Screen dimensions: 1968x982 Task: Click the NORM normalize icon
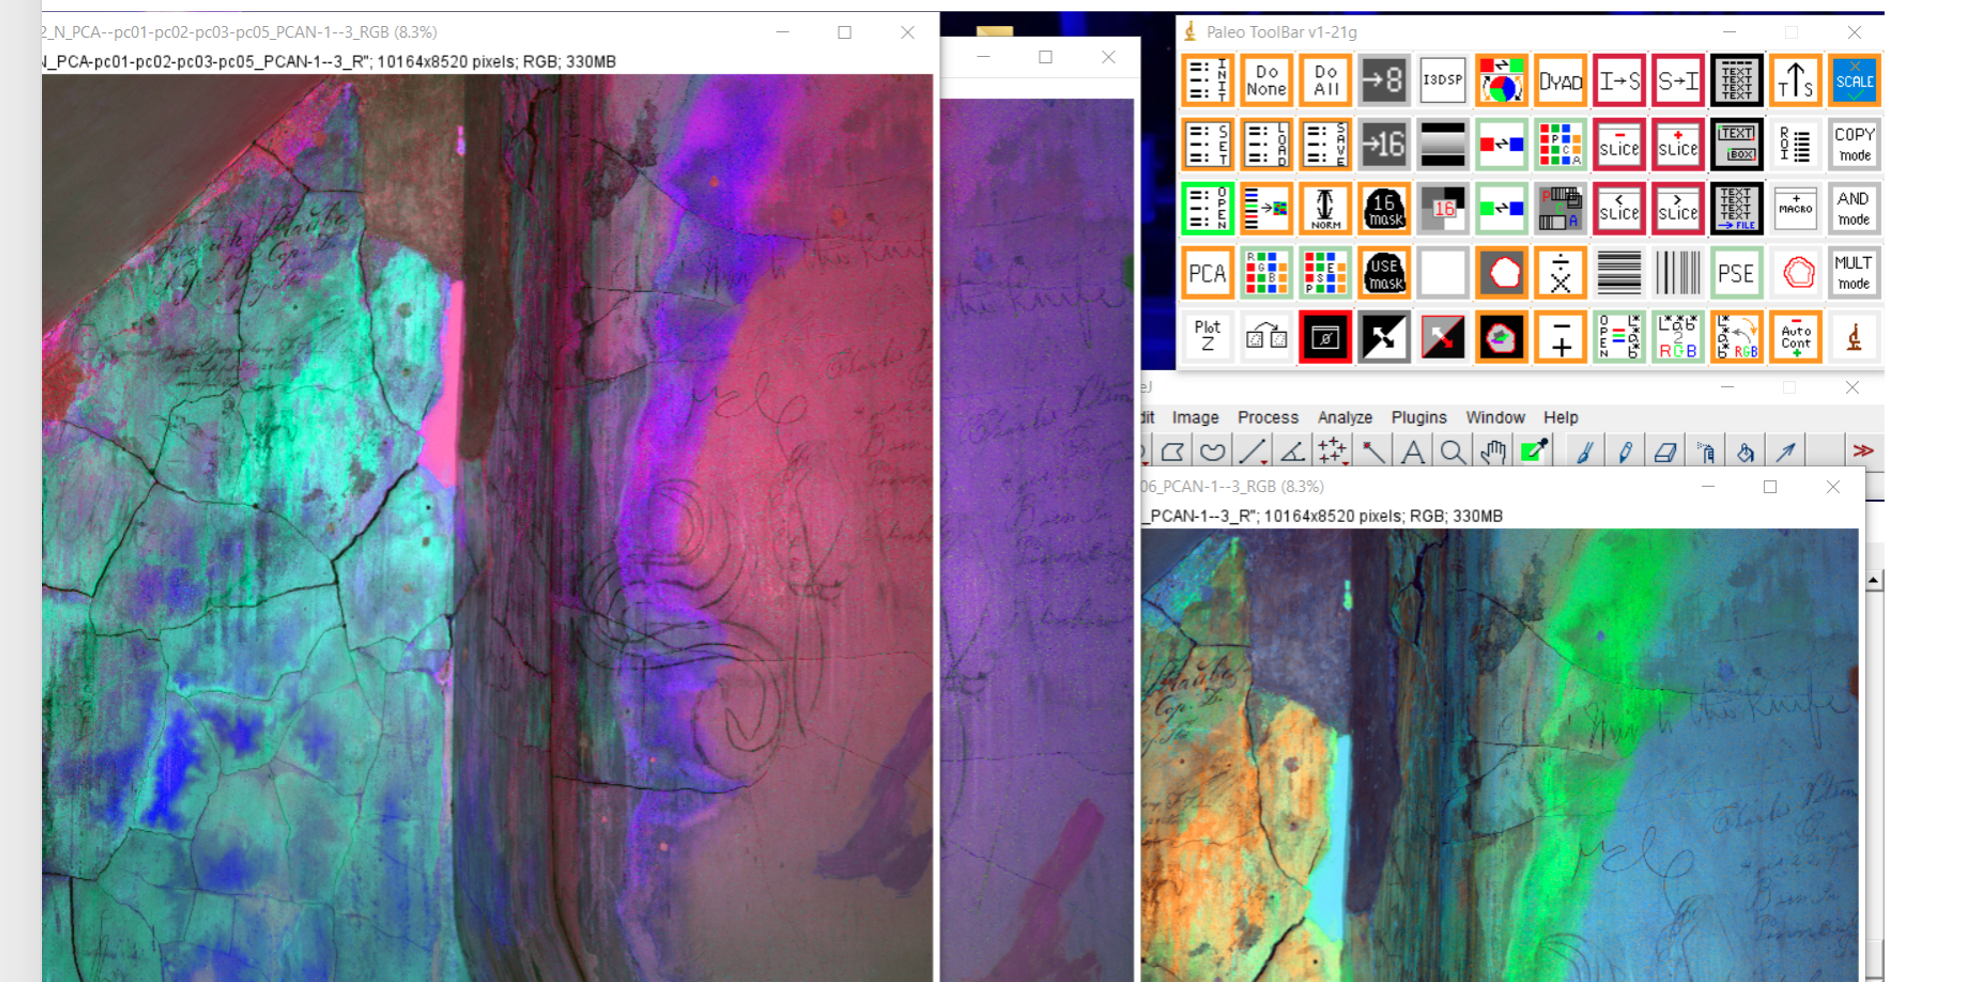click(x=1325, y=209)
